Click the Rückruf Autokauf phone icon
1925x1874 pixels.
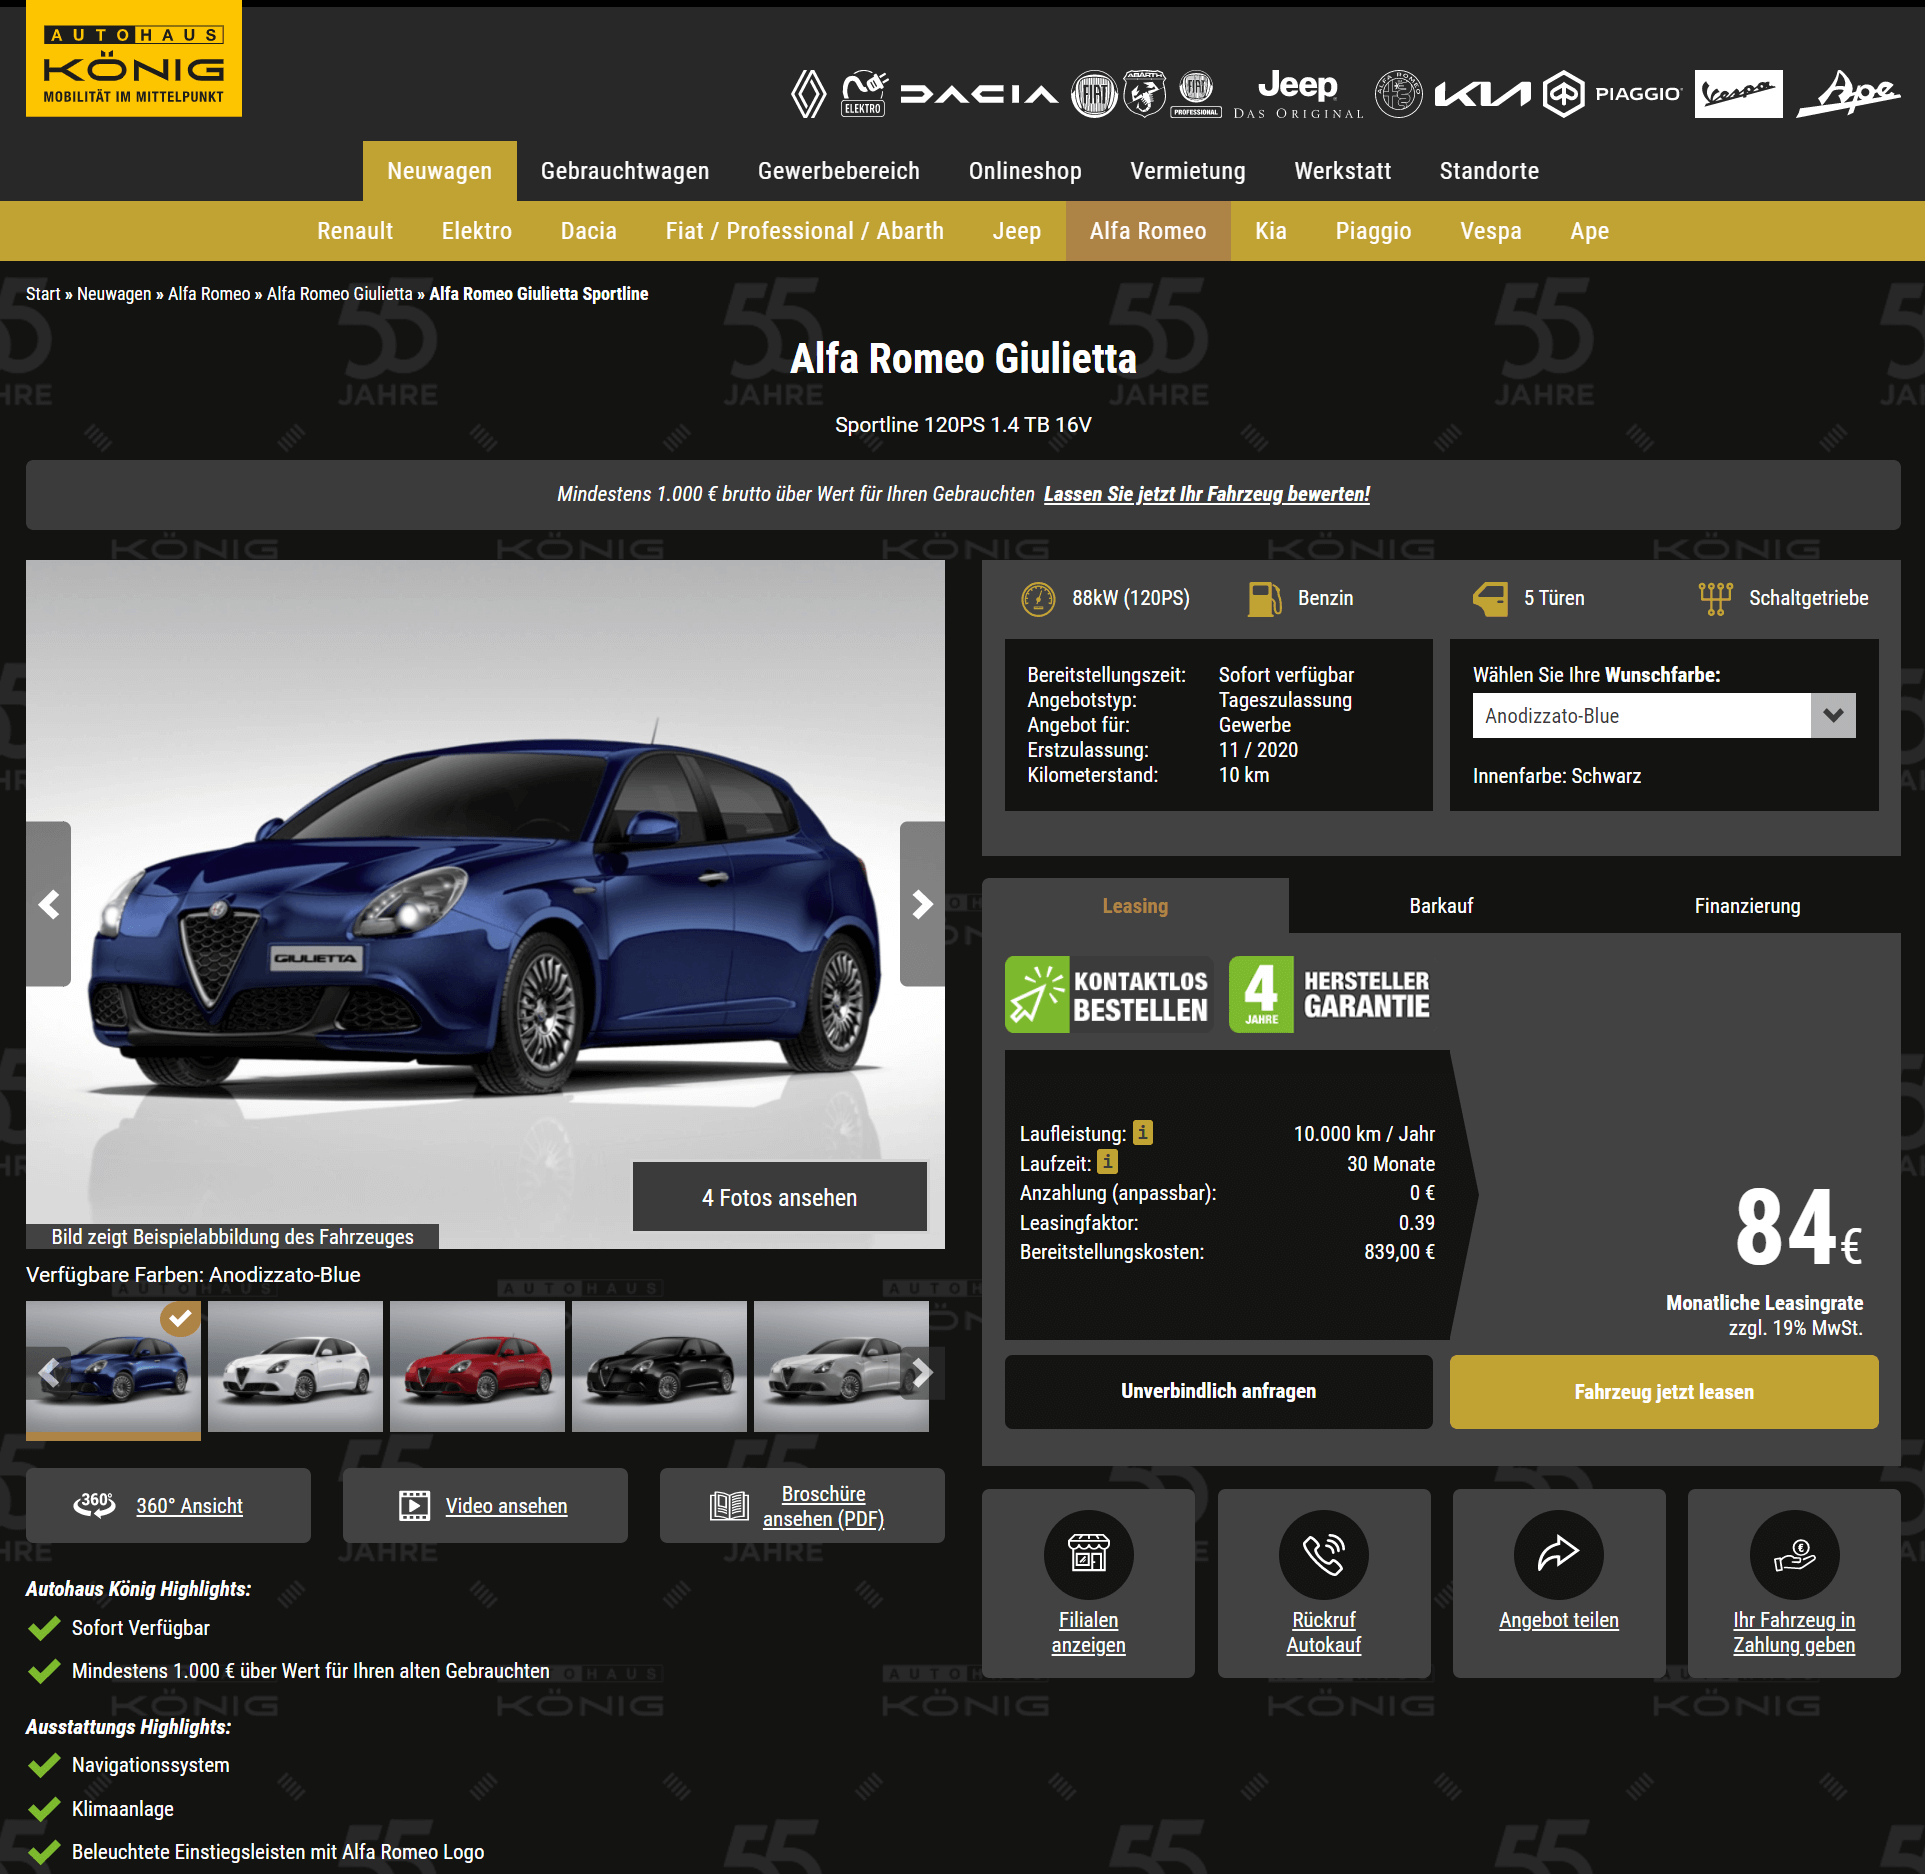click(1324, 1554)
